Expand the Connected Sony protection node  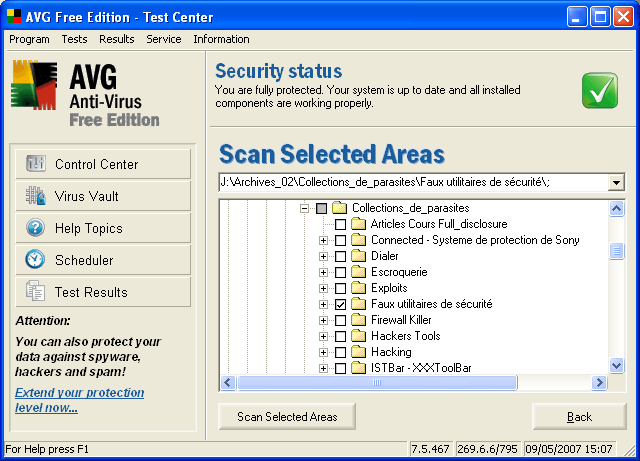(x=323, y=240)
